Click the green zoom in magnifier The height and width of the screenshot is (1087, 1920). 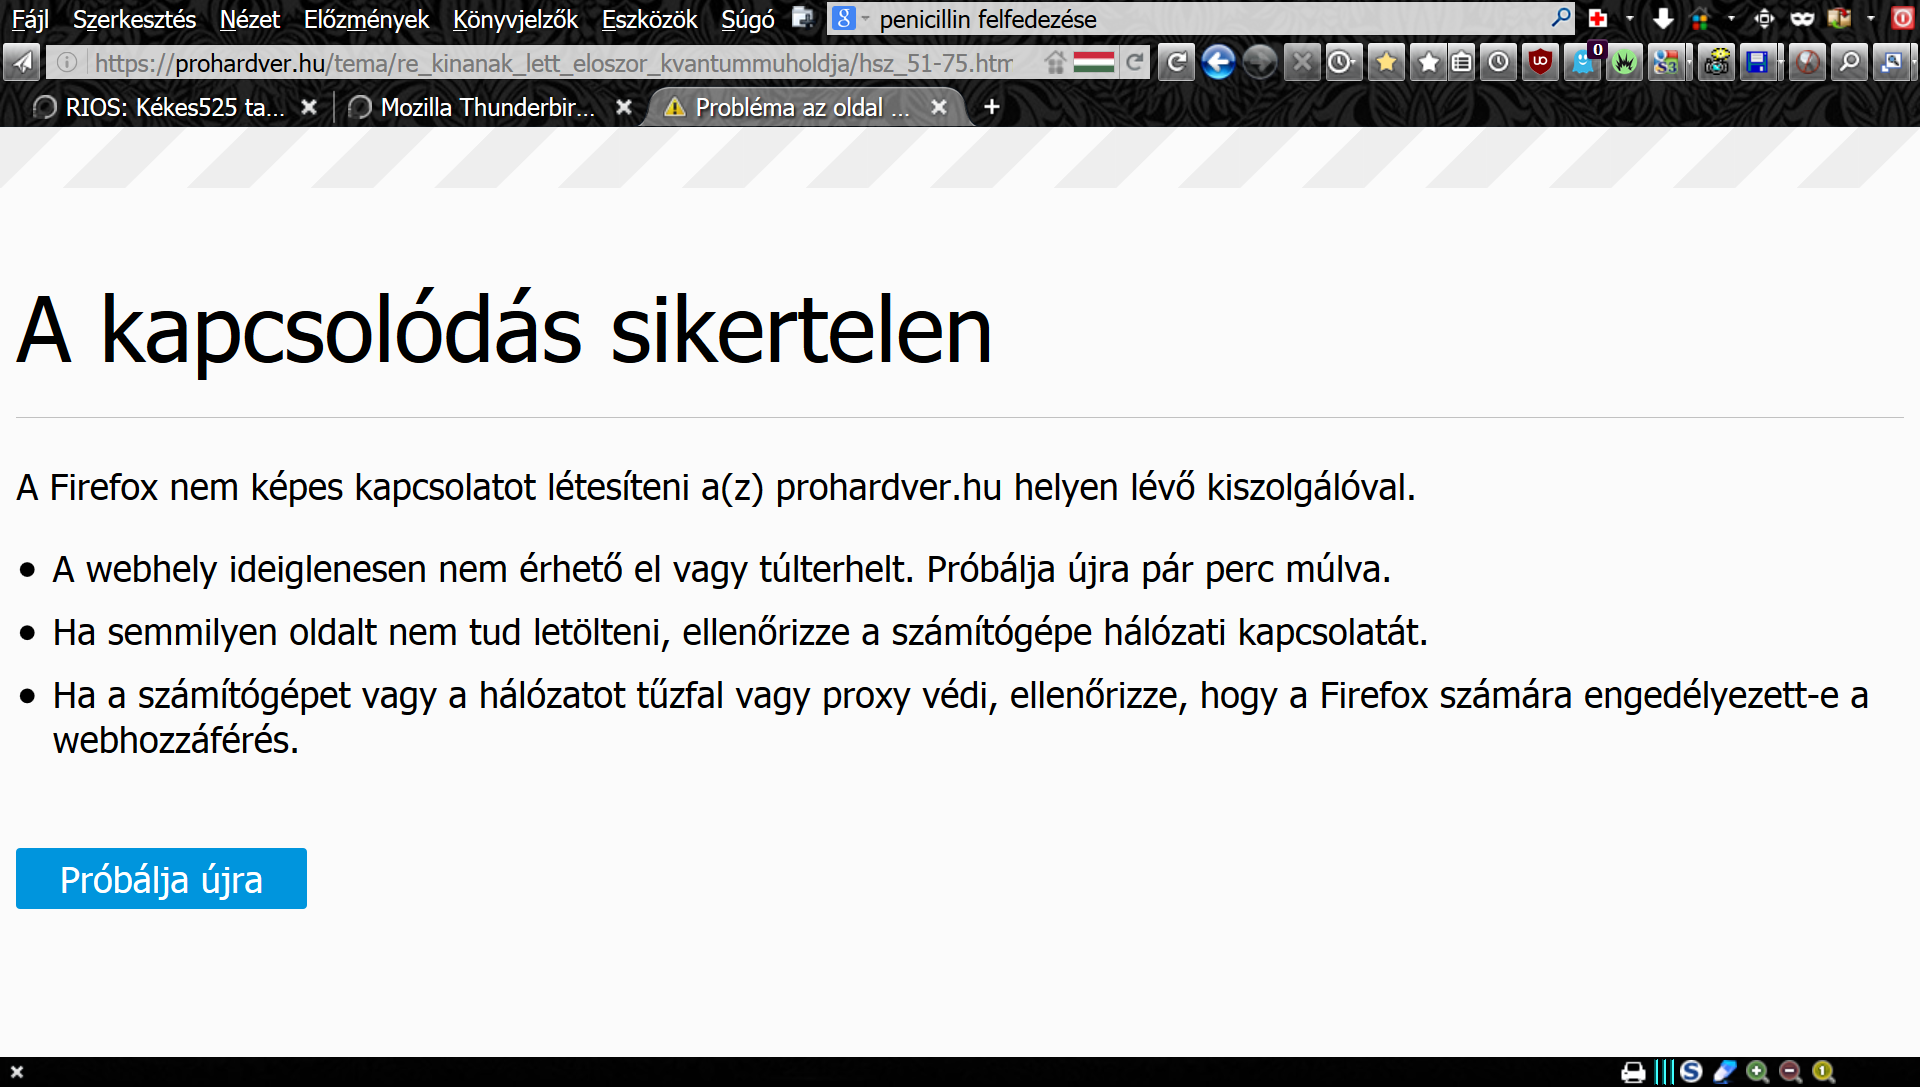tap(1757, 1072)
